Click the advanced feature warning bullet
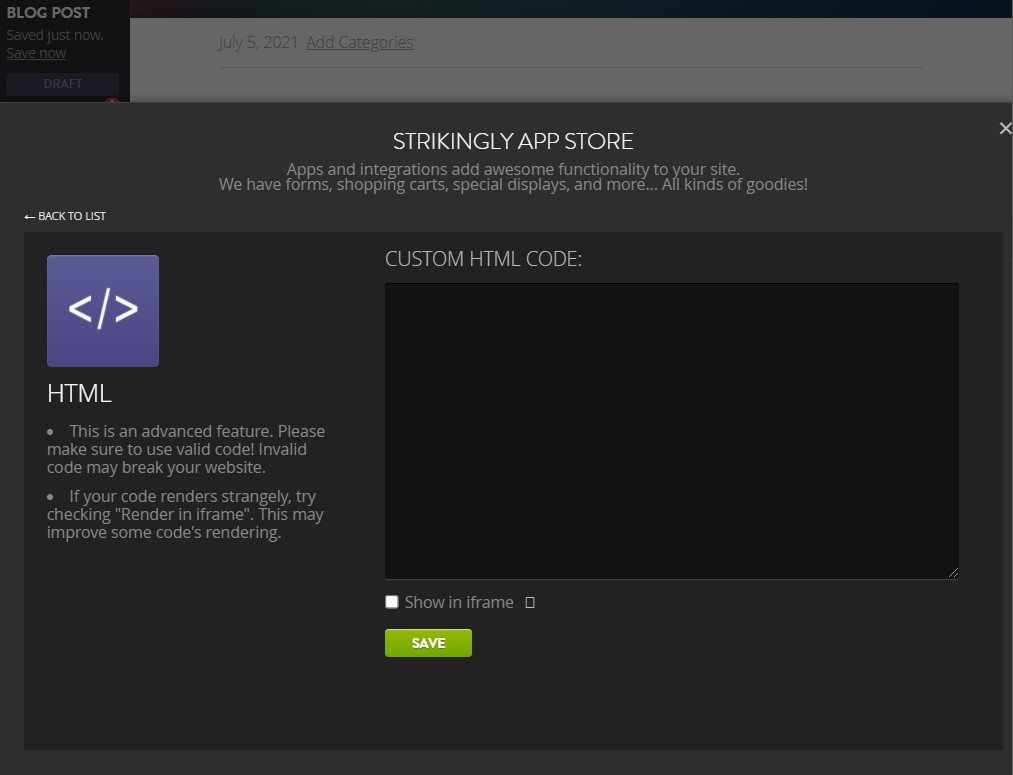The width and height of the screenshot is (1013, 775). click(186, 449)
